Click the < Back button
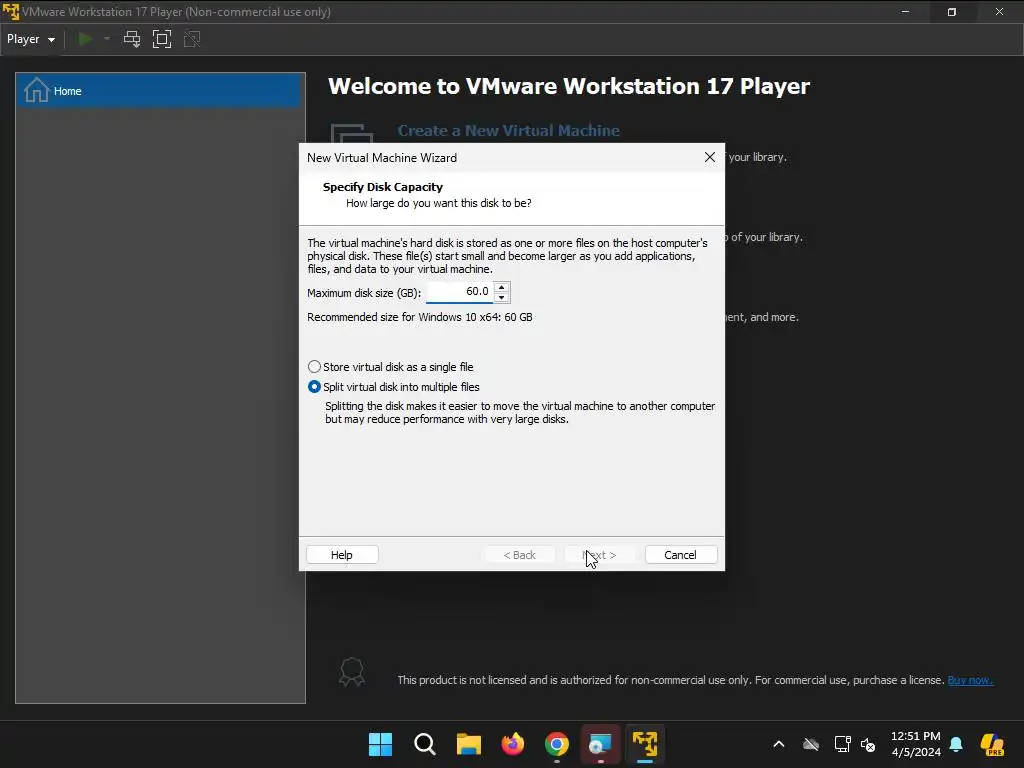The image size is (1024, 768). coord(519,554)
